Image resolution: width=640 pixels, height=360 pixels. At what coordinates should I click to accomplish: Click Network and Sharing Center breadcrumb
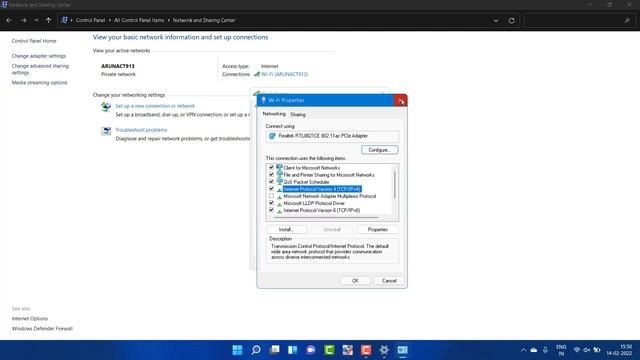[204, 20]
